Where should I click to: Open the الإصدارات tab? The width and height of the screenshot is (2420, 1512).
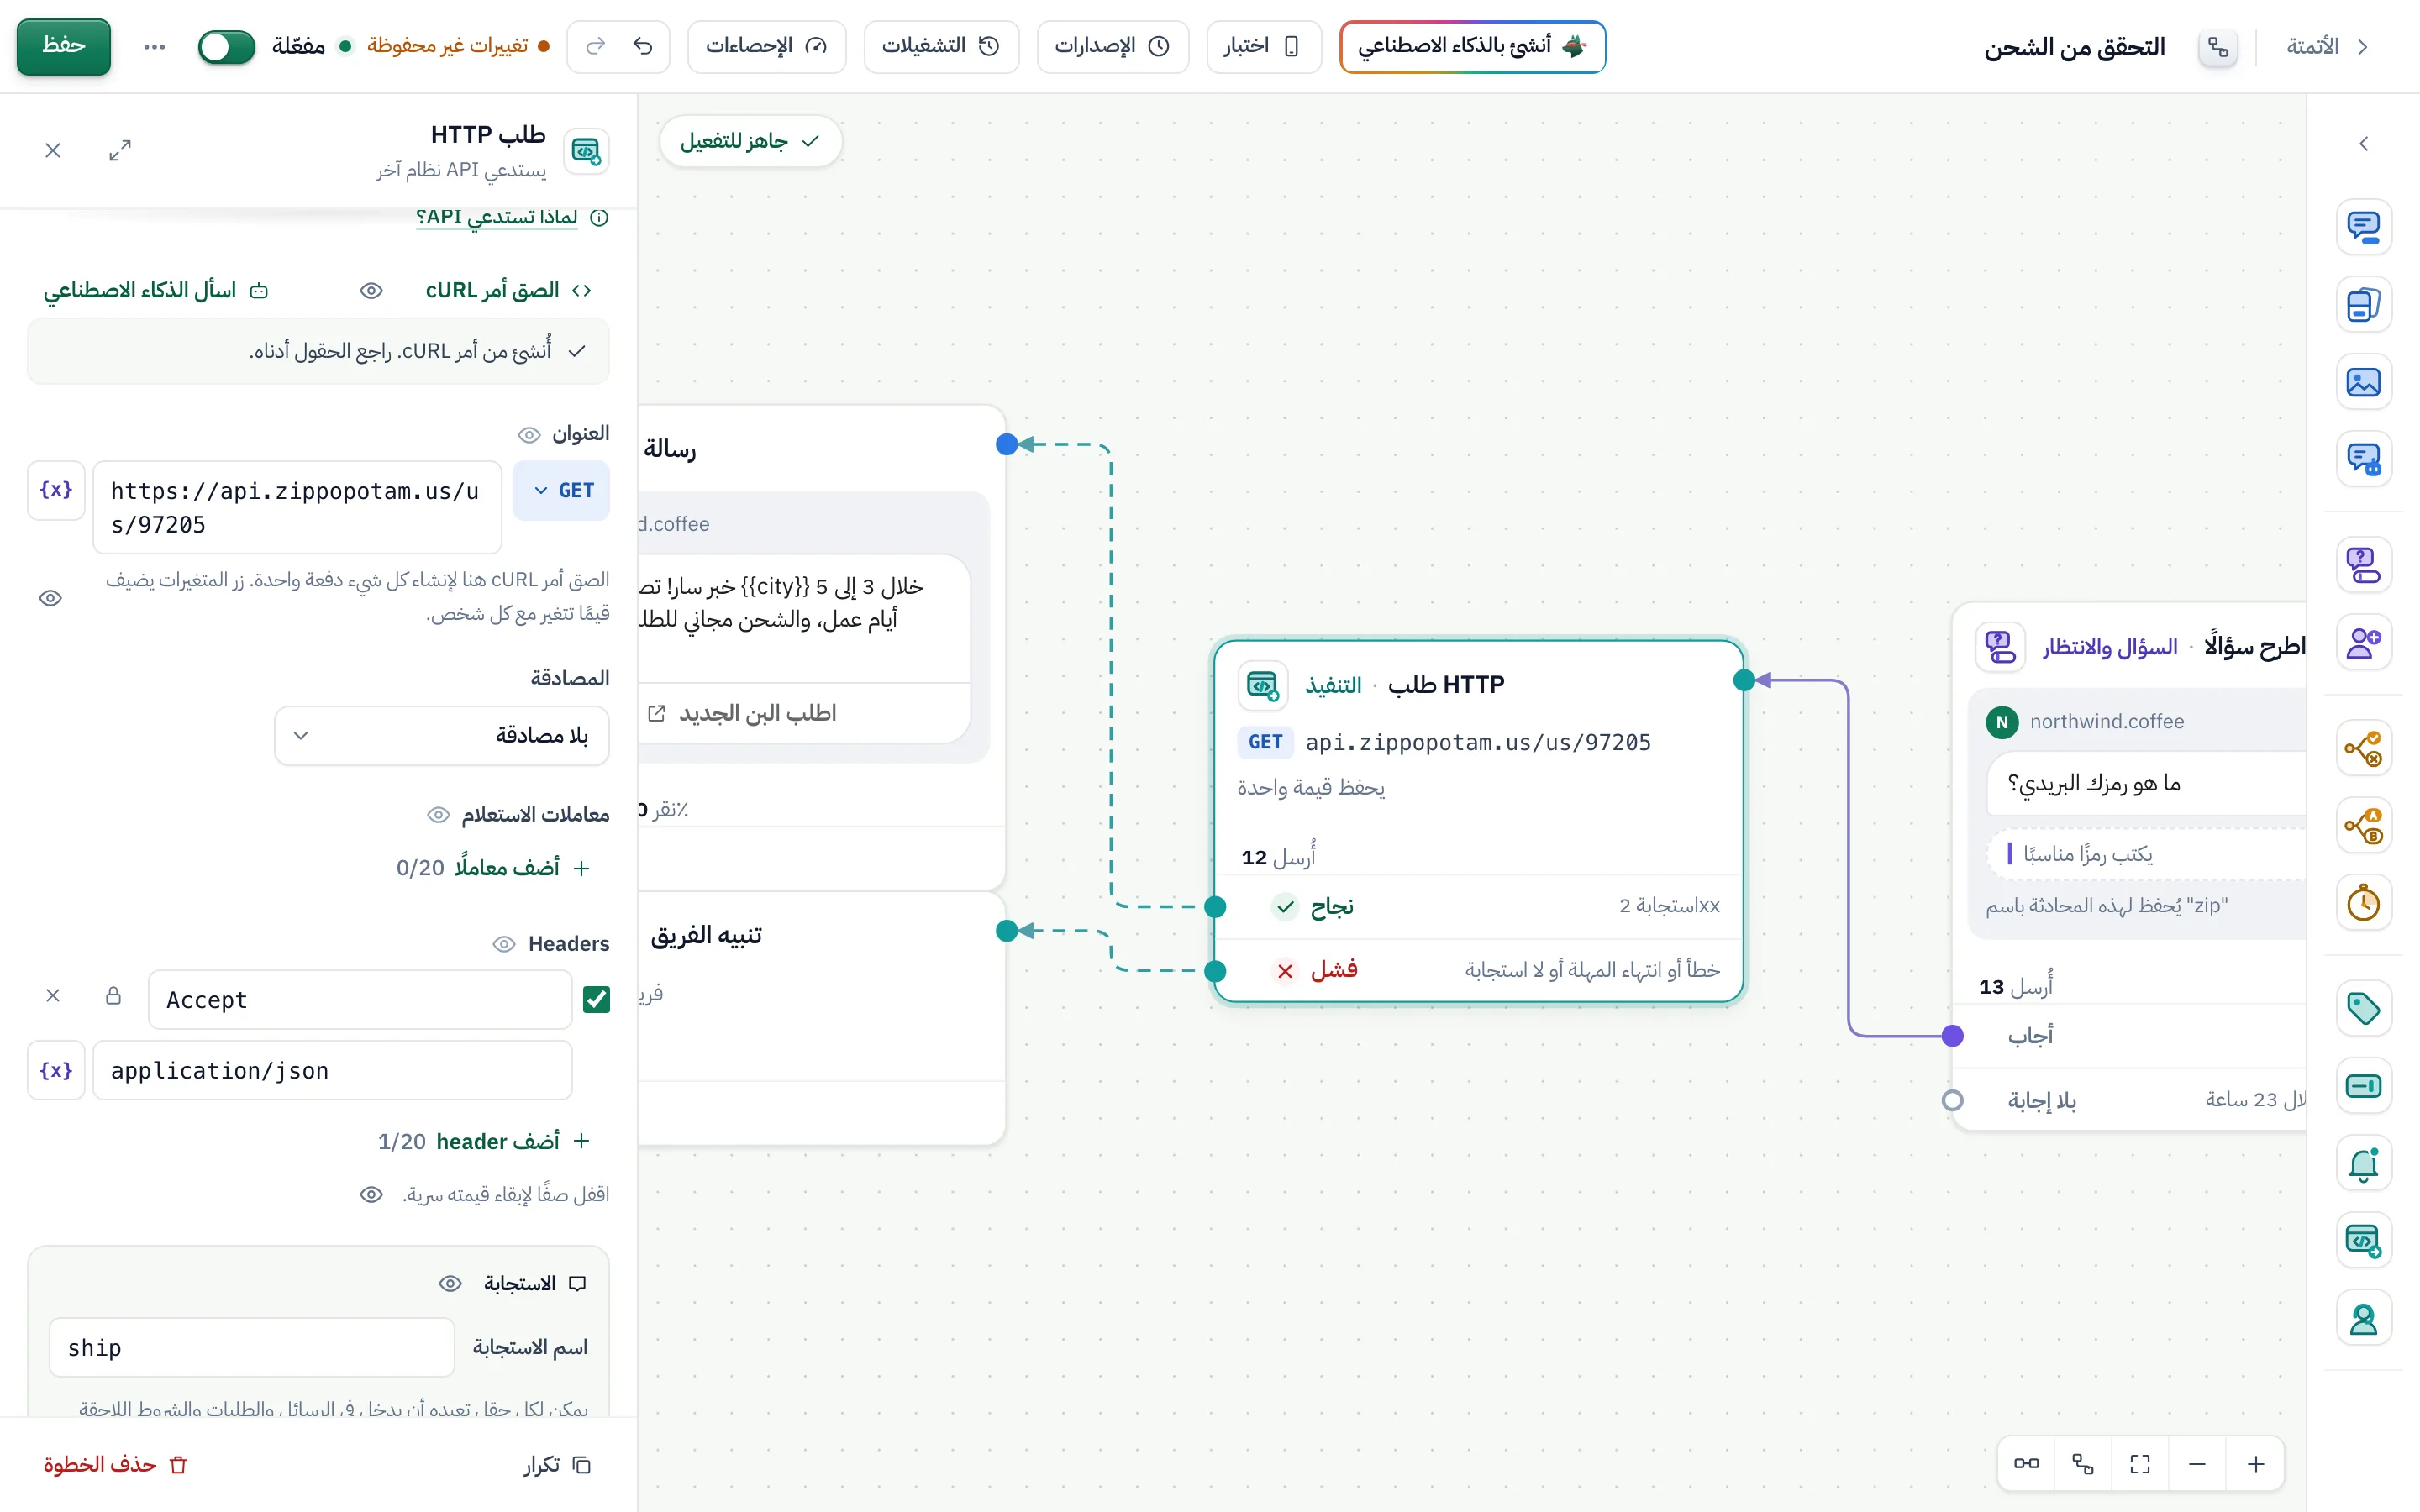(1113, 46)
